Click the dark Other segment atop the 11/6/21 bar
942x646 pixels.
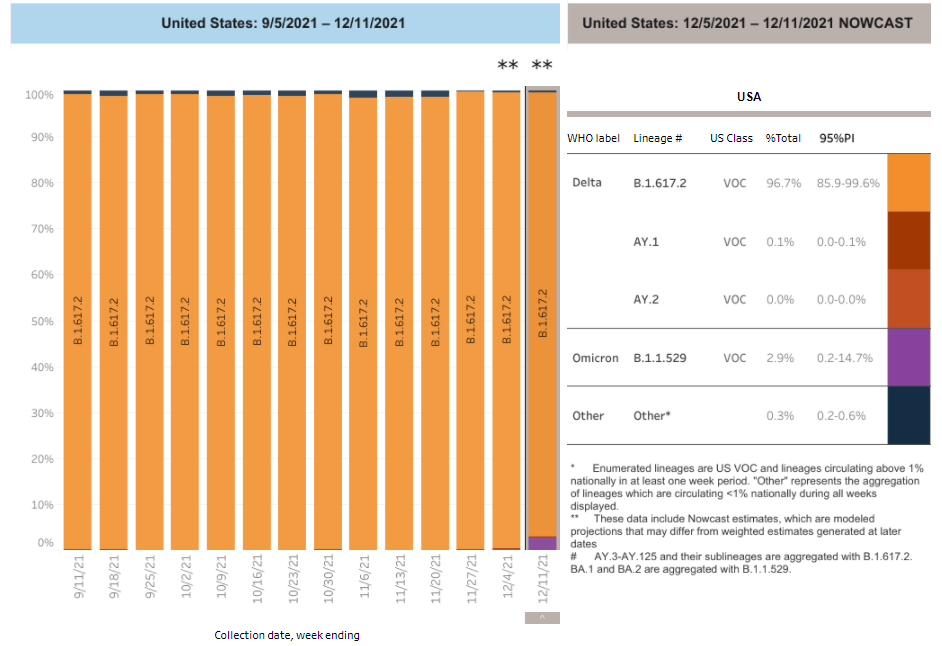(x=363, y=94)
